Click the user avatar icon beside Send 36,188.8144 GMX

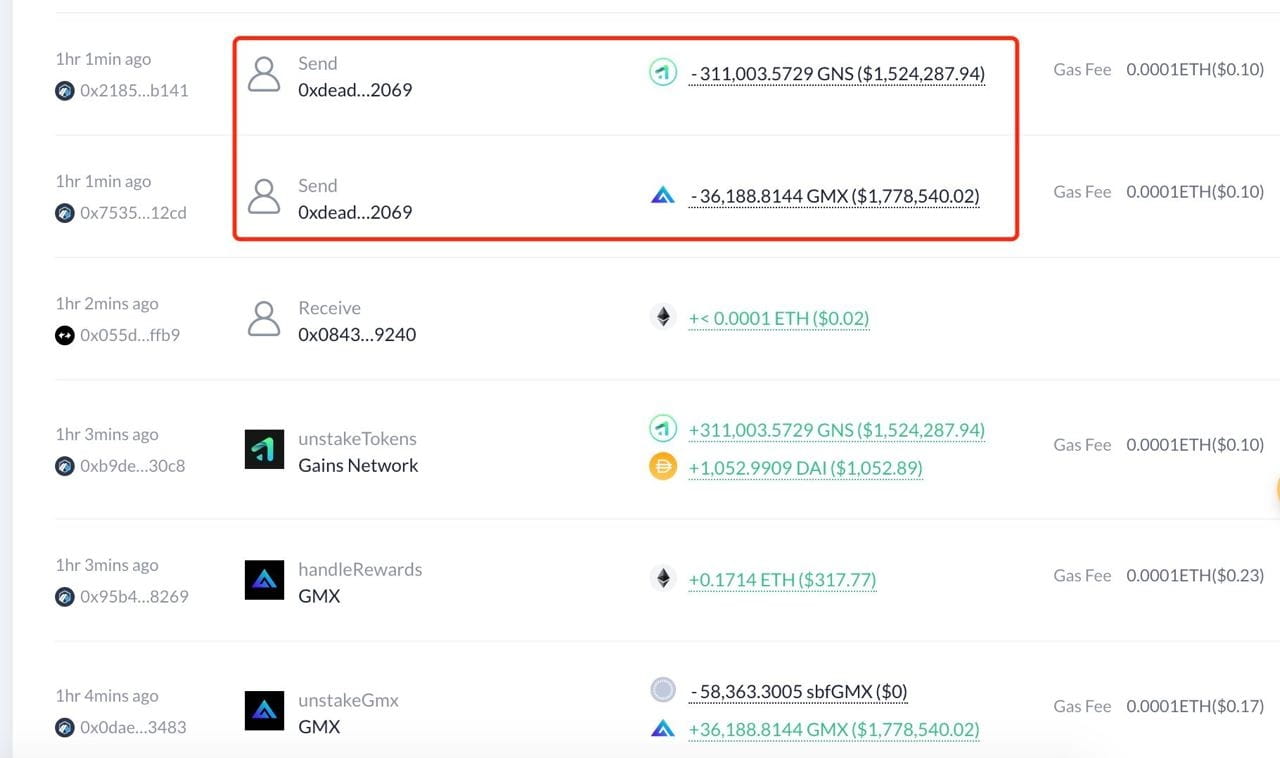tap(264, 197)
